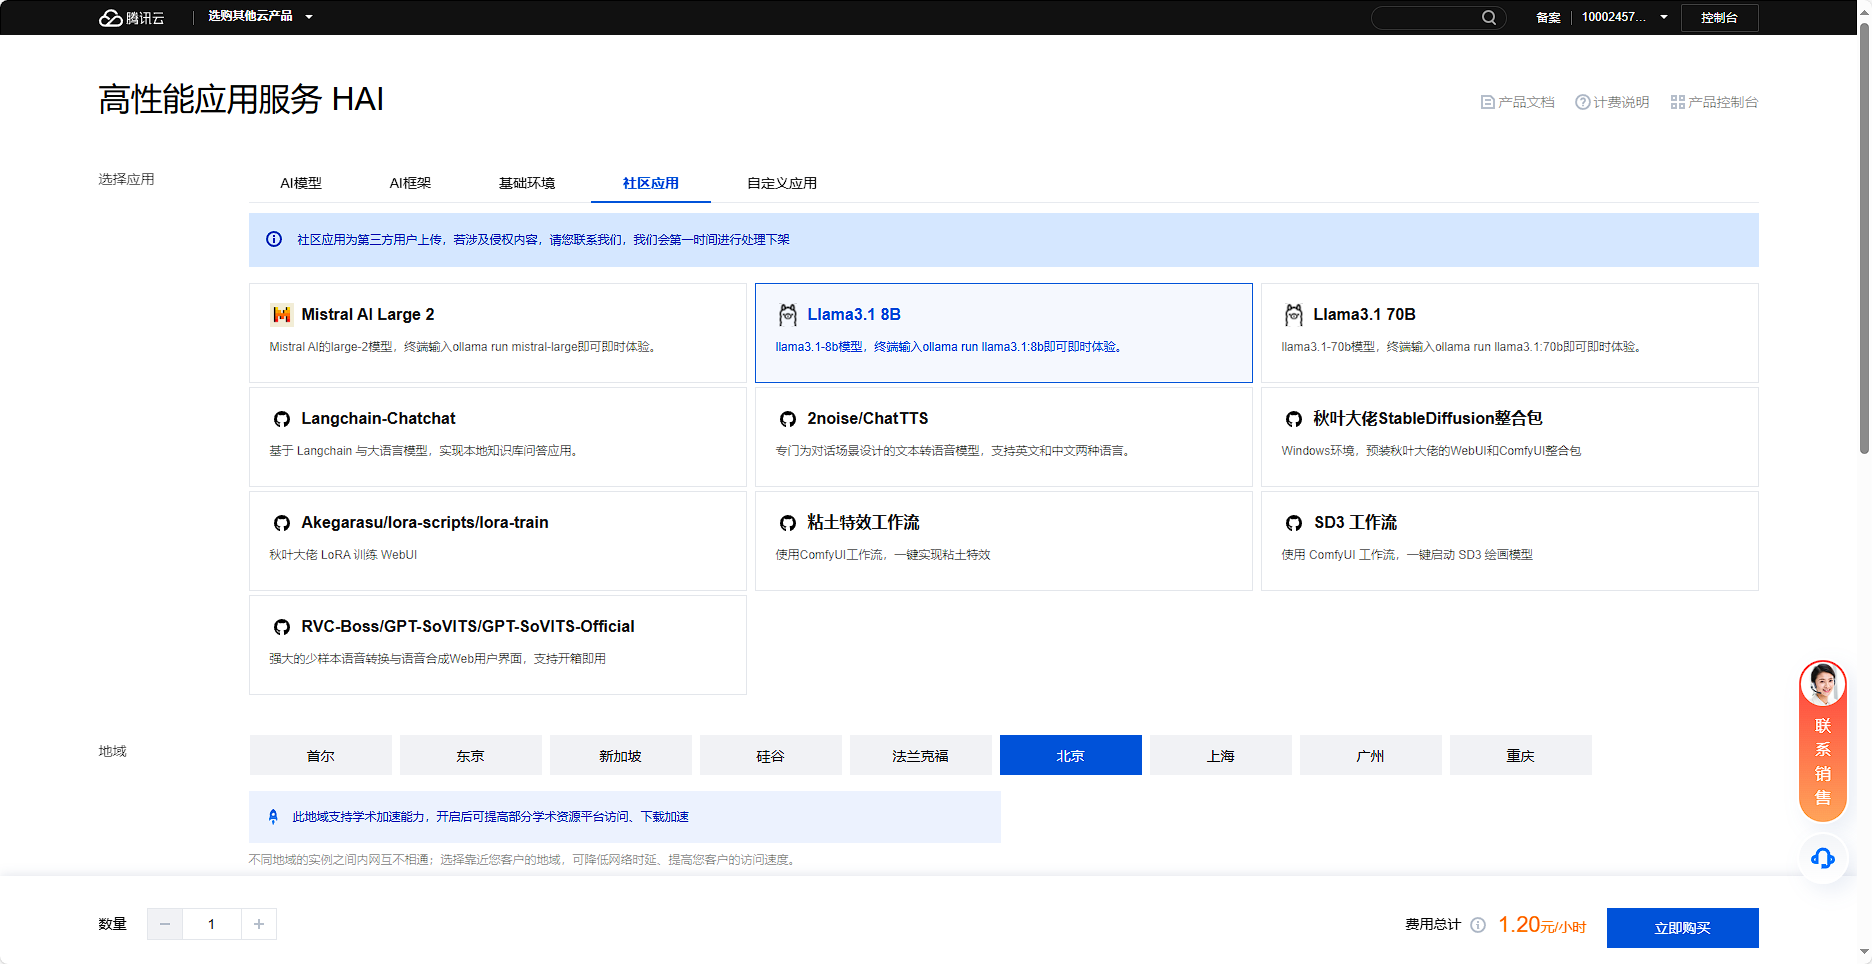This screenshot has height=964, width=1872.
Task: Select the 硅谷 region
Action: [x=771, y=755]
